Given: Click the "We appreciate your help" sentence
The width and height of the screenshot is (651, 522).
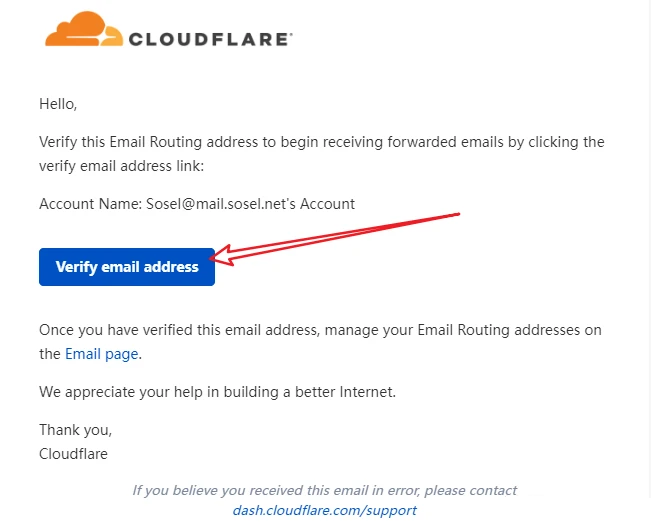Looking at the screenshot, I should click(218, 392).
